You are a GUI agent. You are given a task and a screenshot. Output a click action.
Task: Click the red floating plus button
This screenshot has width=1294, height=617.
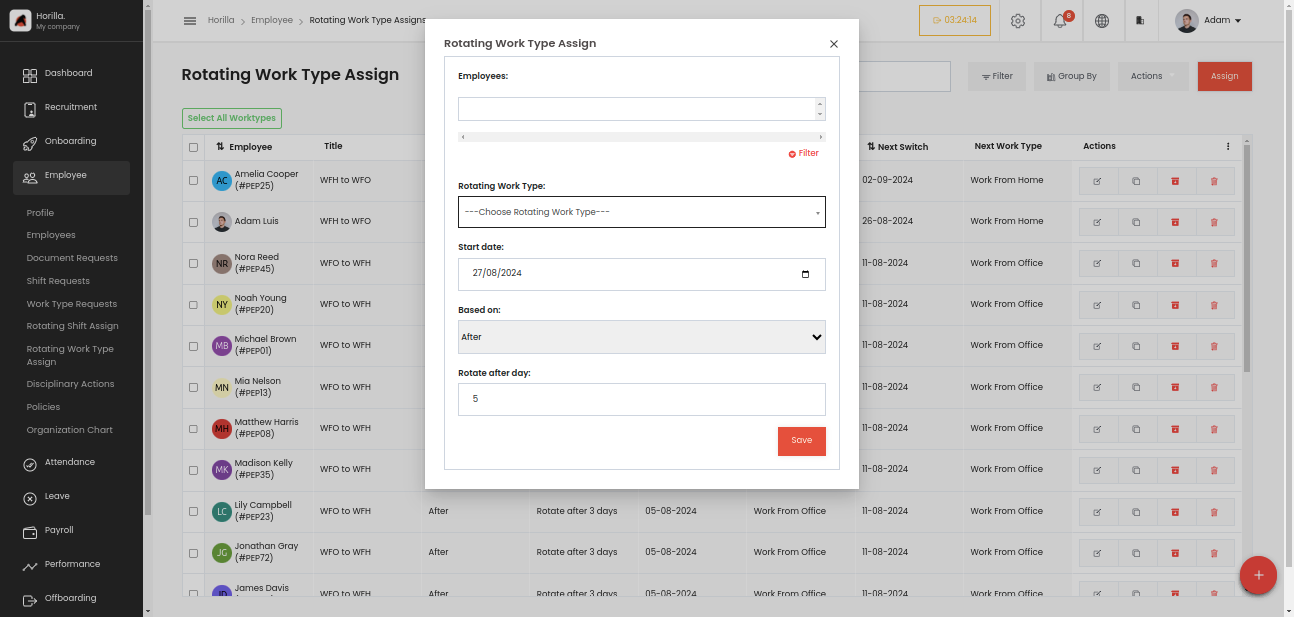pyautogui.click(x=1258, y=575)
